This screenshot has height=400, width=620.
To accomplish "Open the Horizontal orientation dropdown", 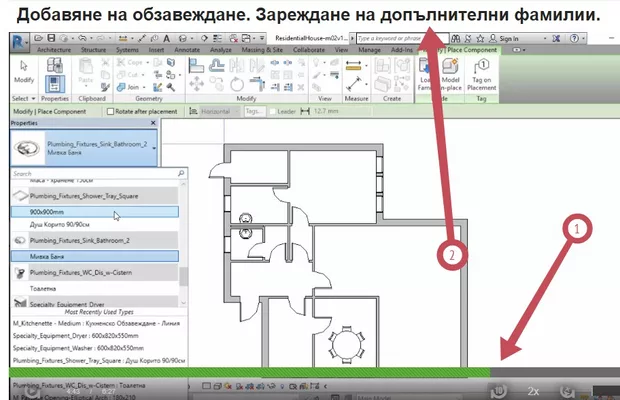I will click(x=220, y=111).
